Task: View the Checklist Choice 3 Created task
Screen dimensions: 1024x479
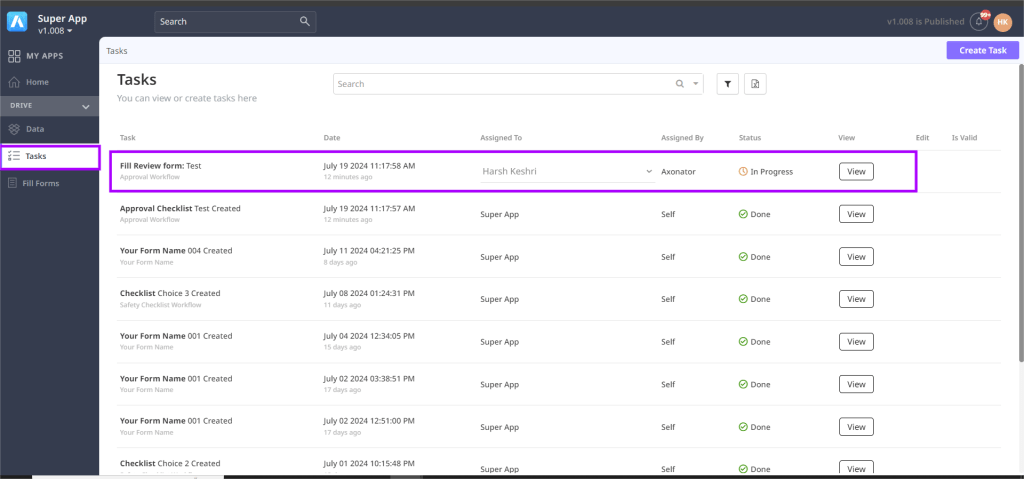Action: click(x=855, y=299)
